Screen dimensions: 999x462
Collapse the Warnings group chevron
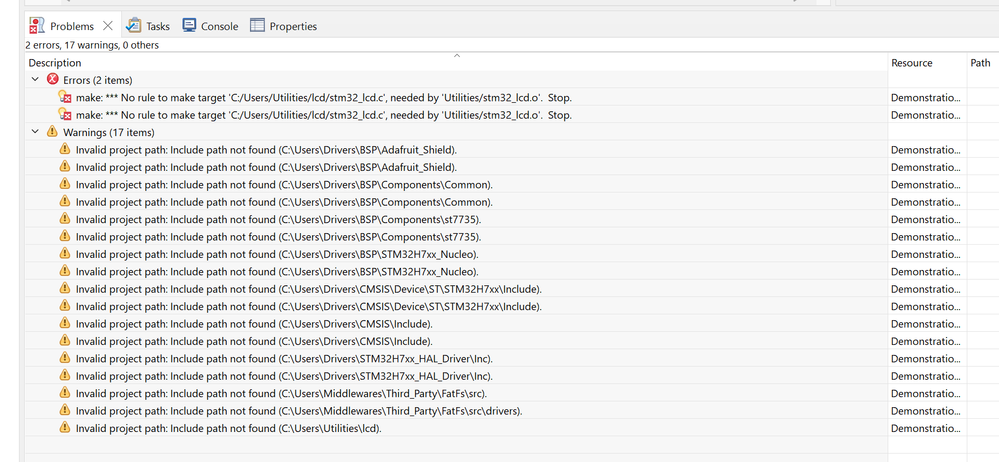tap(35, 133)
